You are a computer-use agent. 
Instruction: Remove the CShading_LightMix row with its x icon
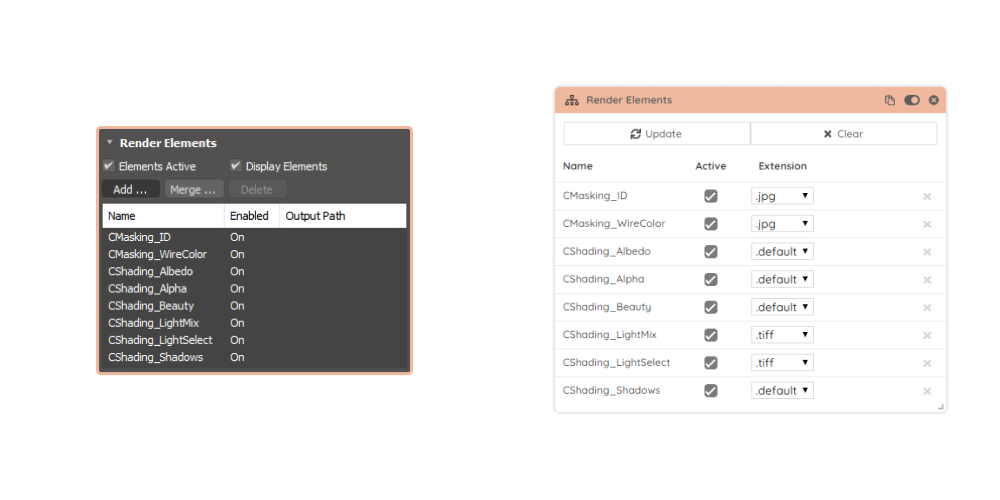[x=927, y=335]
